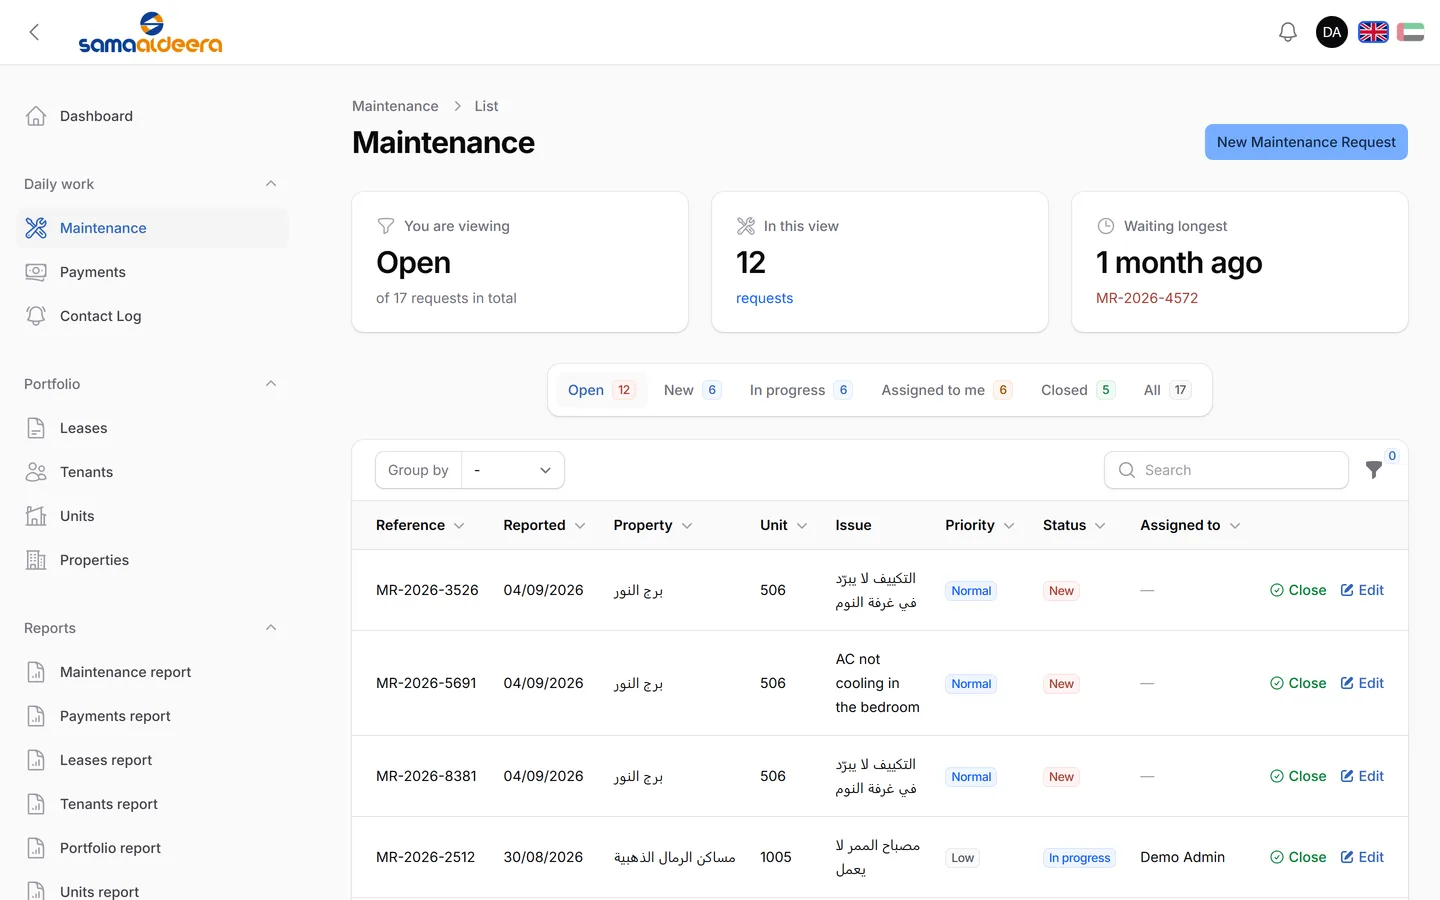
Task: Select the Closed tab
Action: [x=1078, y=390]
